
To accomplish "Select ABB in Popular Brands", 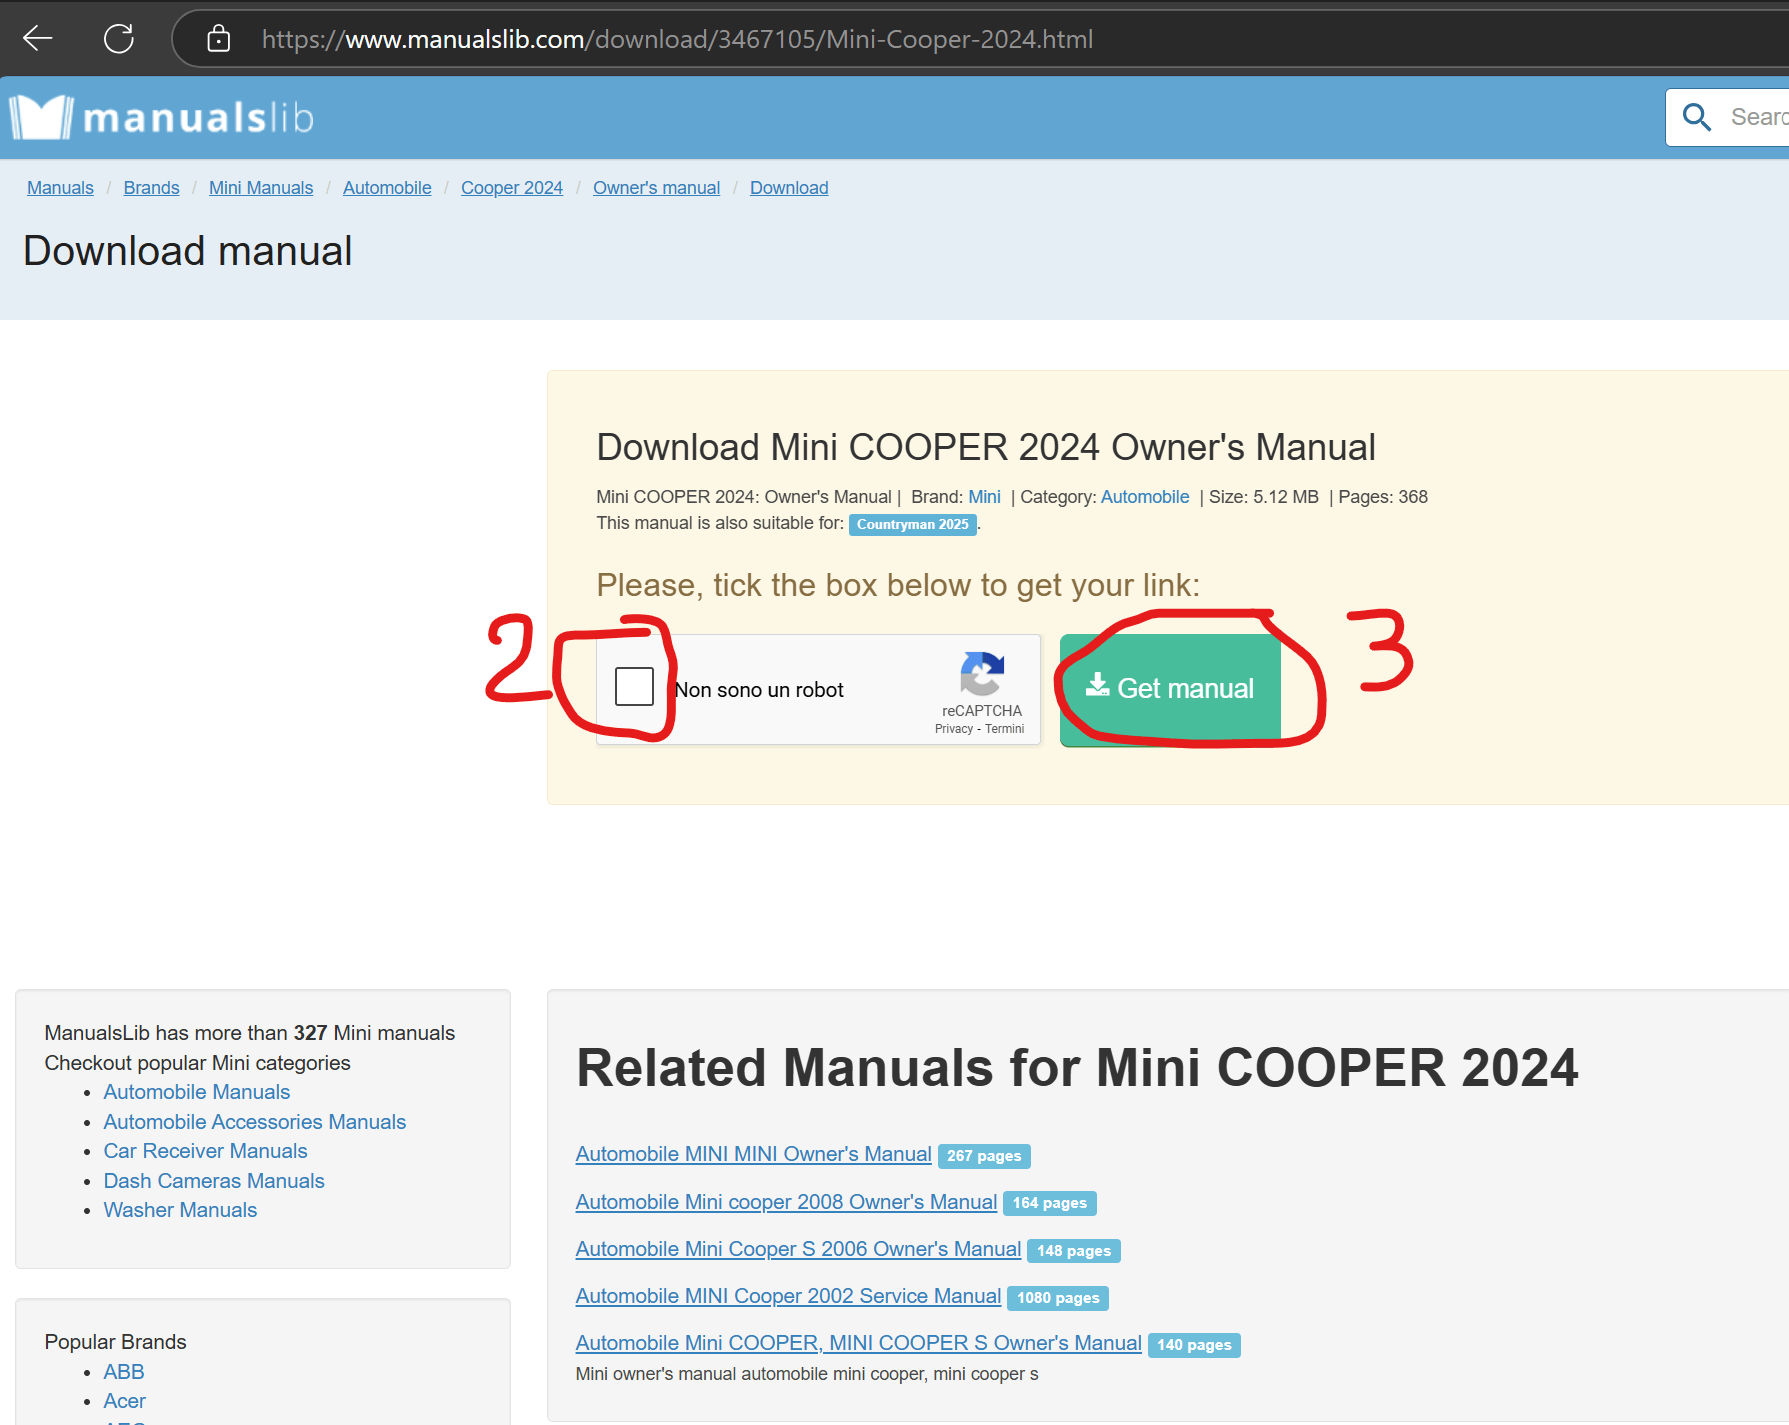I will pyautogui.click(x=124, y=1372).
